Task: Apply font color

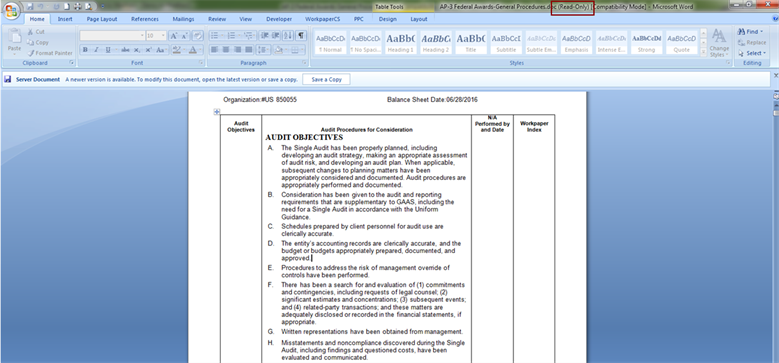Action: [194, 50]
